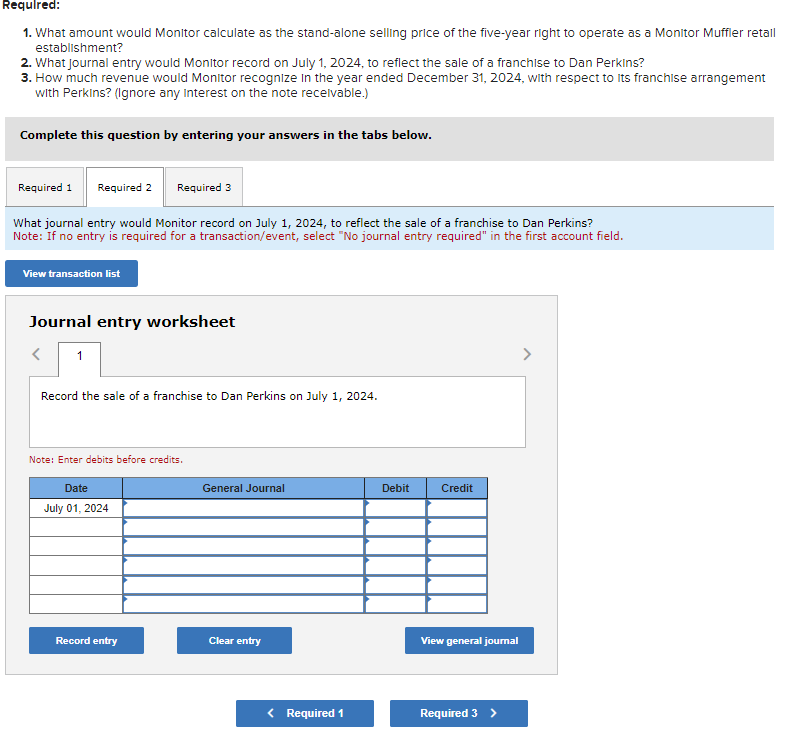Select Debit field in third row

[395, 547]
